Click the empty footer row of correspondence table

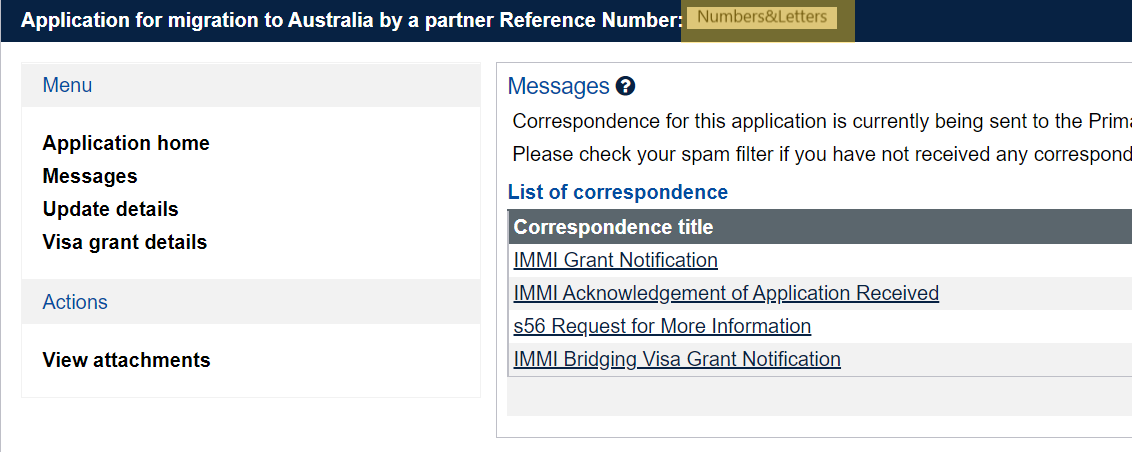click(x=818, y=396)
